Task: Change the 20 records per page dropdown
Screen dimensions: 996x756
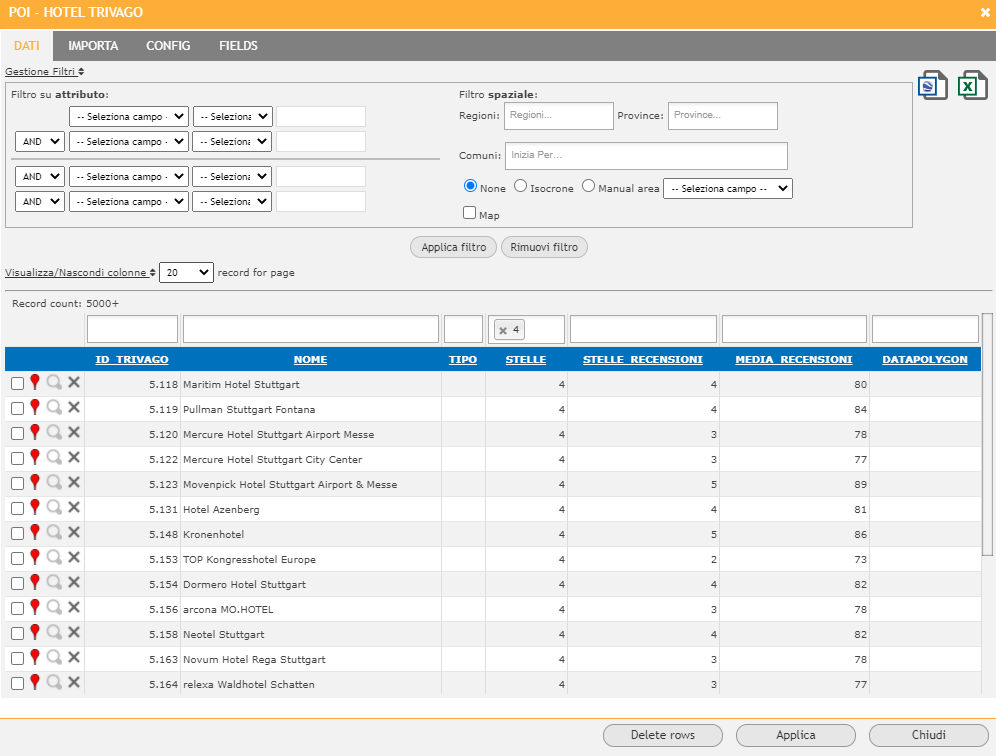Action: 186,273
